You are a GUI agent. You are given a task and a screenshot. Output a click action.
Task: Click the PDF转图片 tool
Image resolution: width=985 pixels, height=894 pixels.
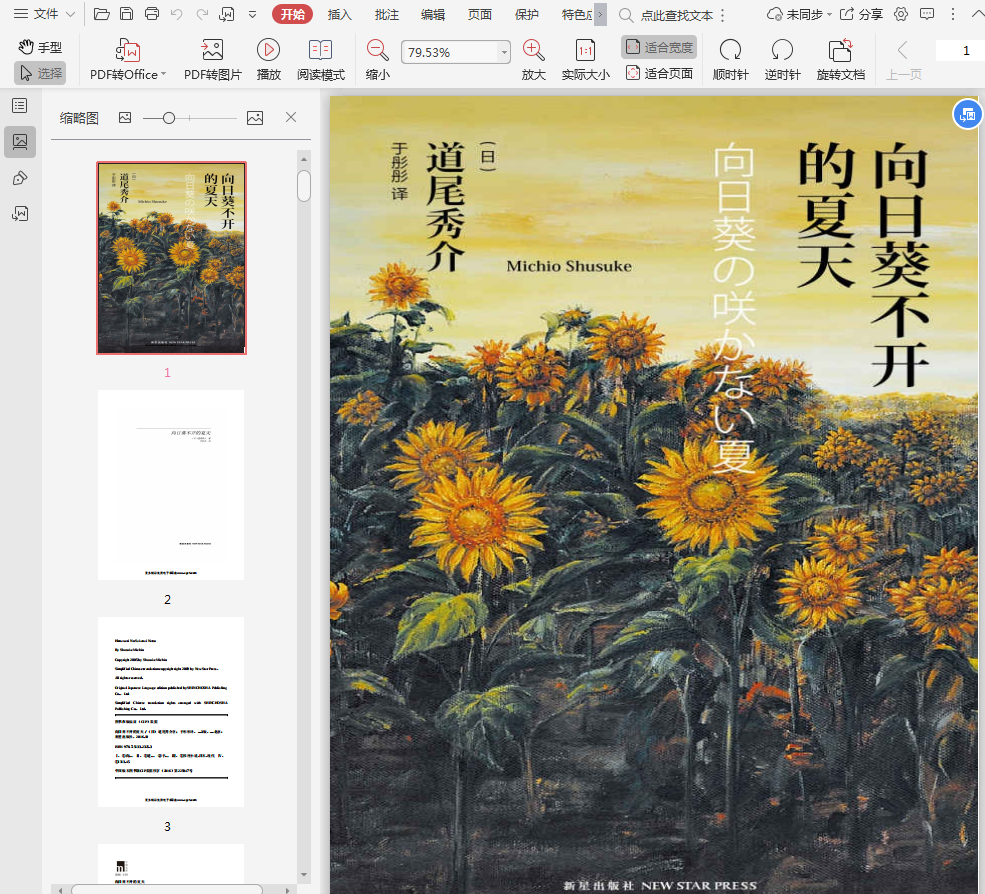[212, 60]
